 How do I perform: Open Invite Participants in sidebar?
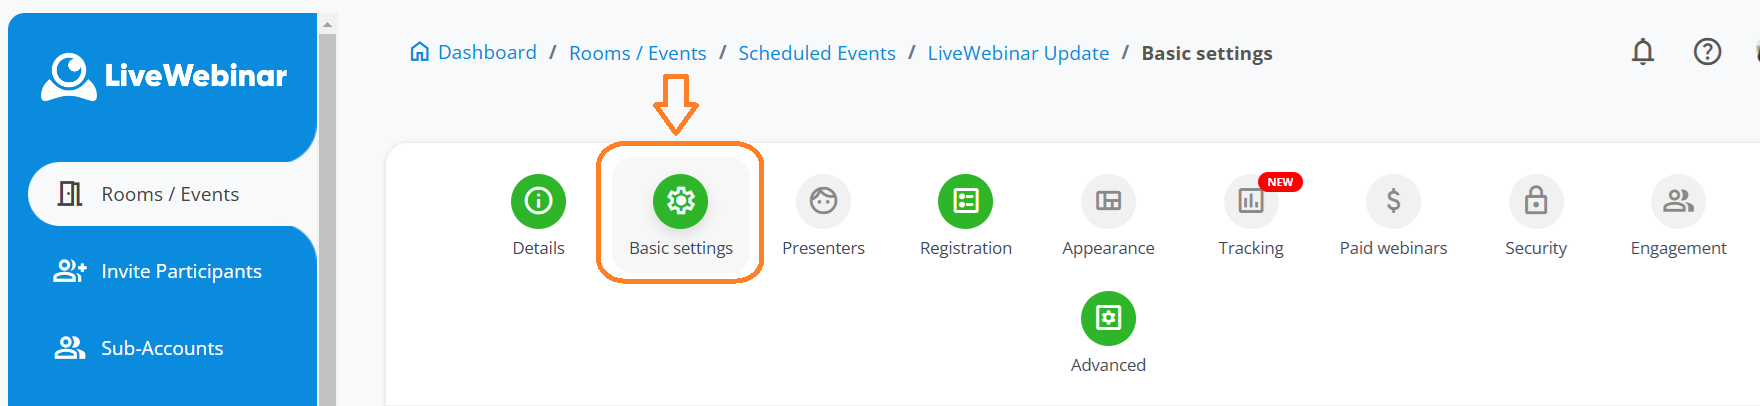click(x=180, y=271)
